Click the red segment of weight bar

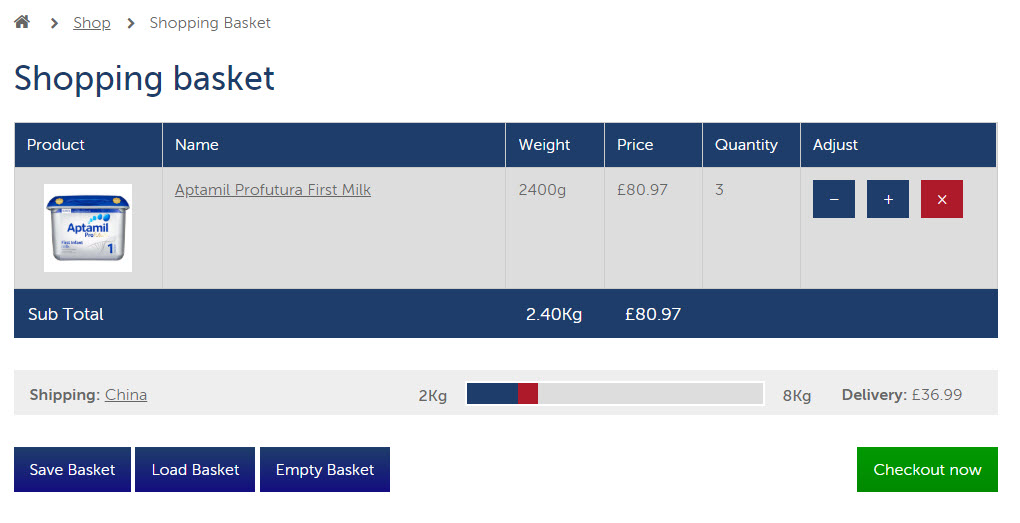pyautogui.click(x=528, y=394)
